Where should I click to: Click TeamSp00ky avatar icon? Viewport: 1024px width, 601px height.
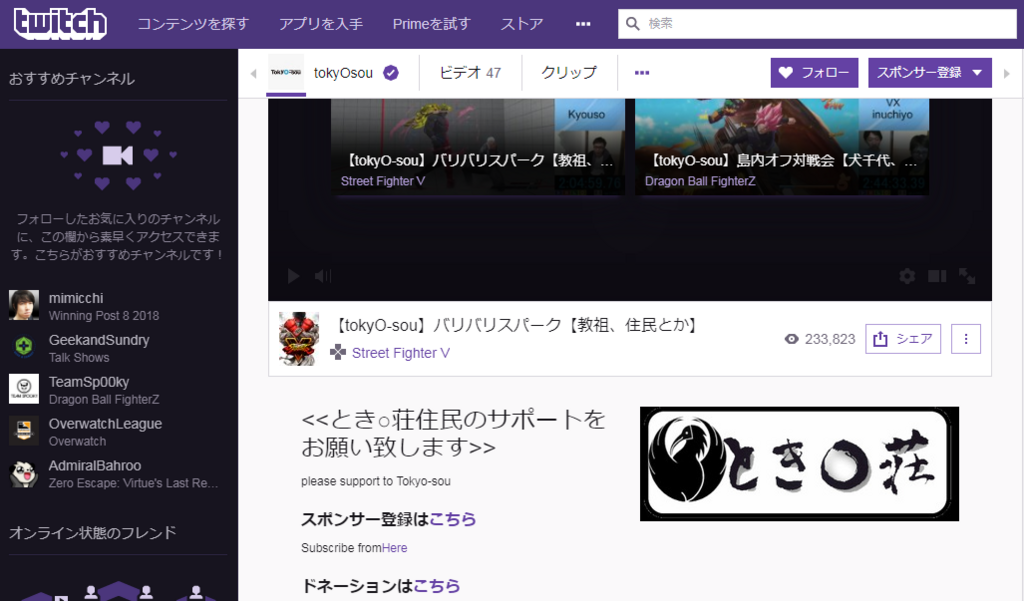point(24,389)
